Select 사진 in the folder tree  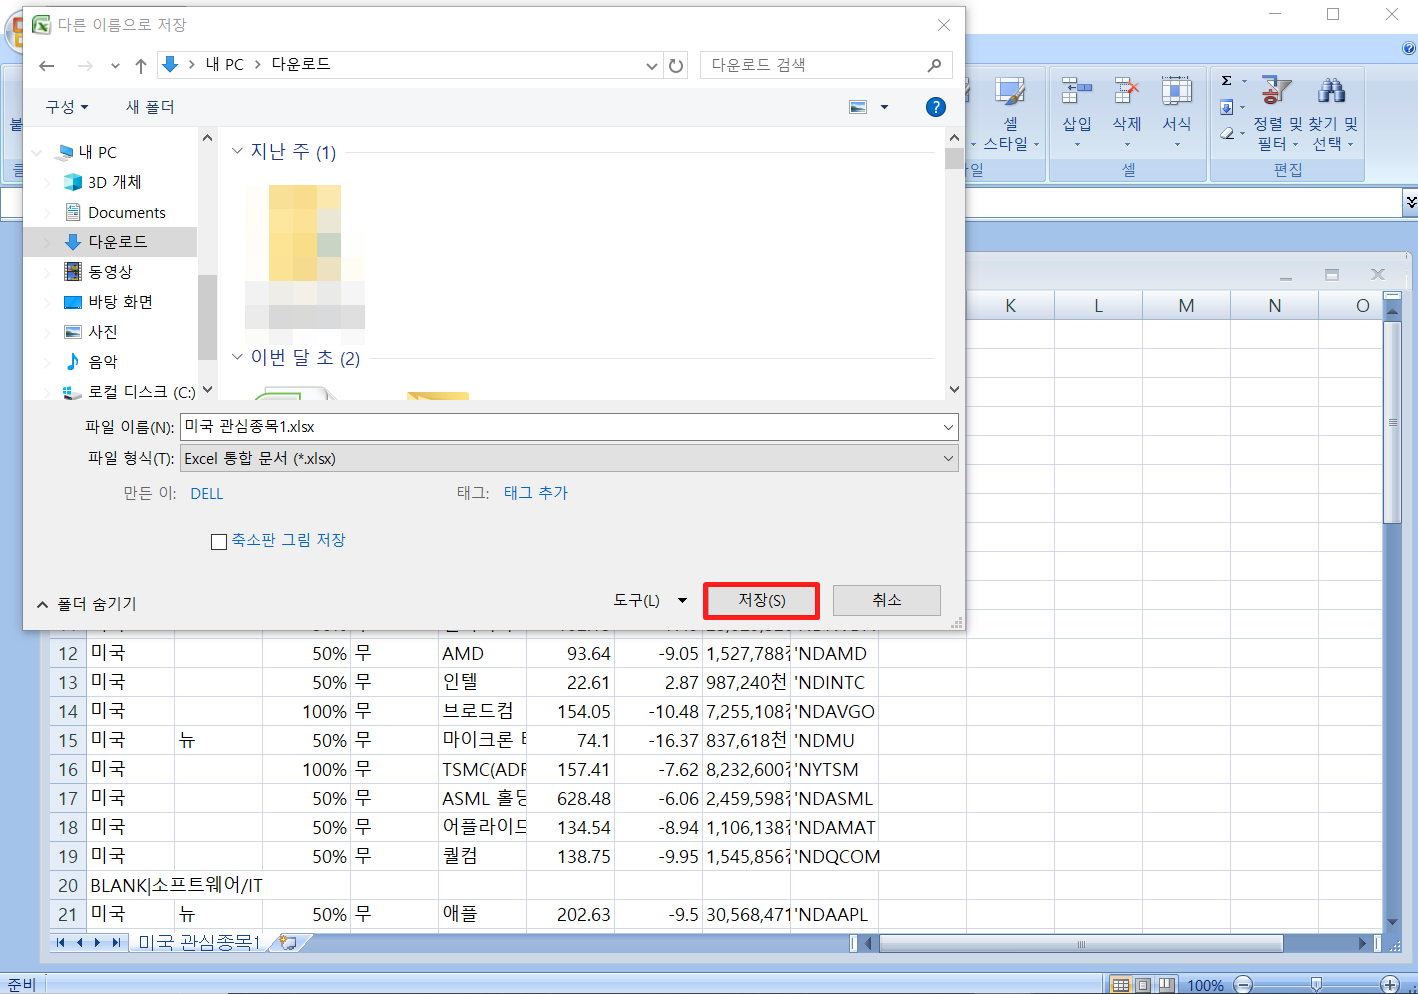point(103,332)
